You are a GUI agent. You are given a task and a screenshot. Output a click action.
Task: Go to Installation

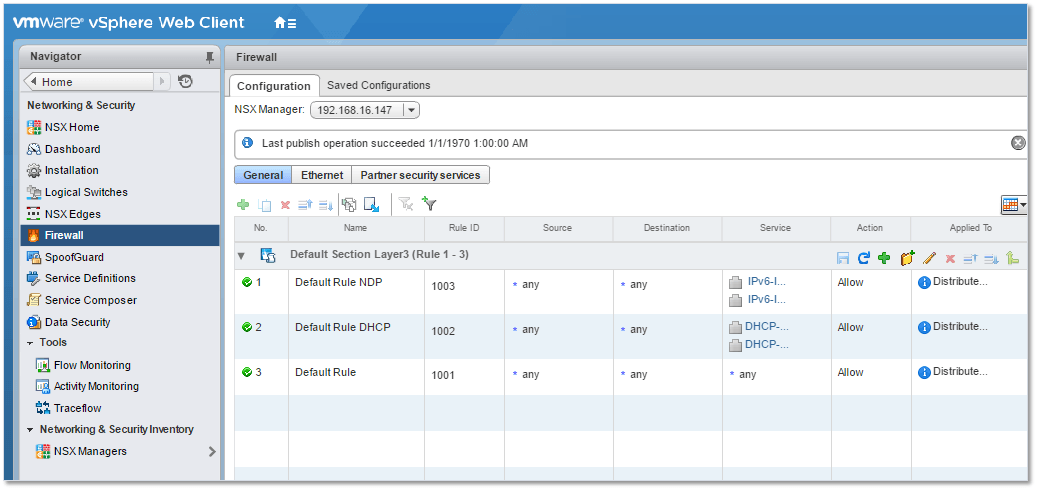click(62, 170)
